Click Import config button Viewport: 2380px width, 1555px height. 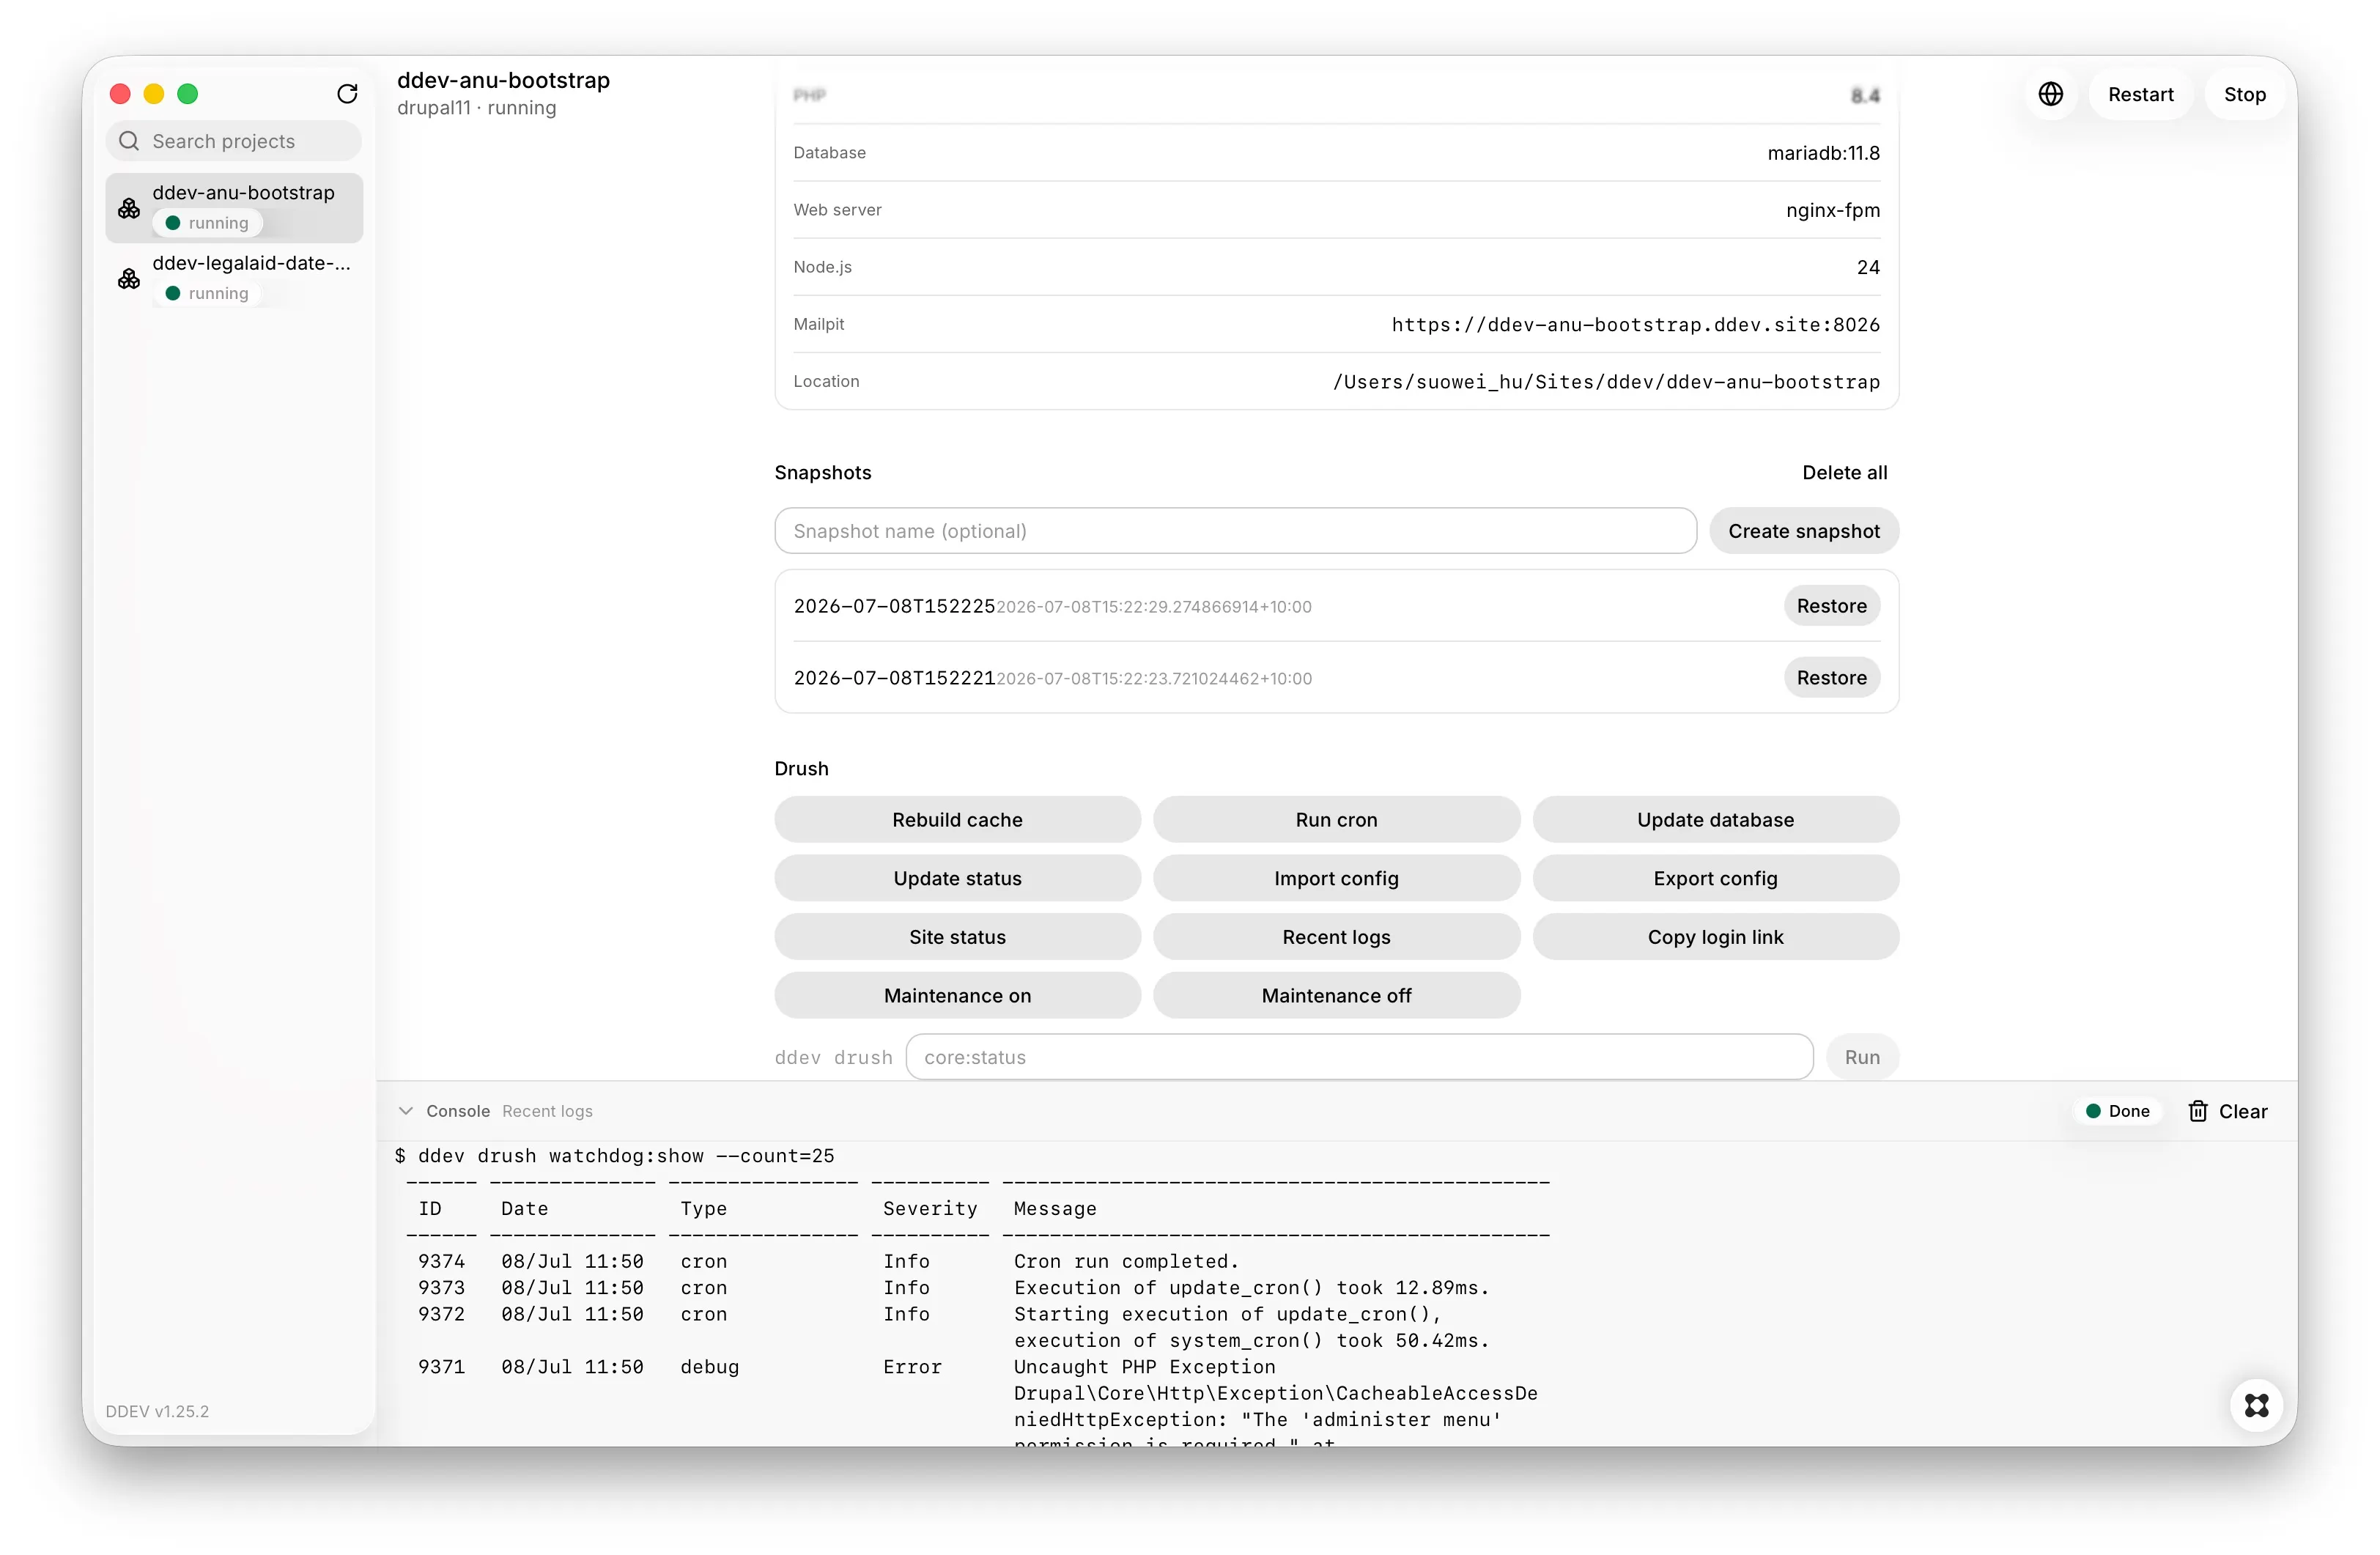pos(1336,878)
